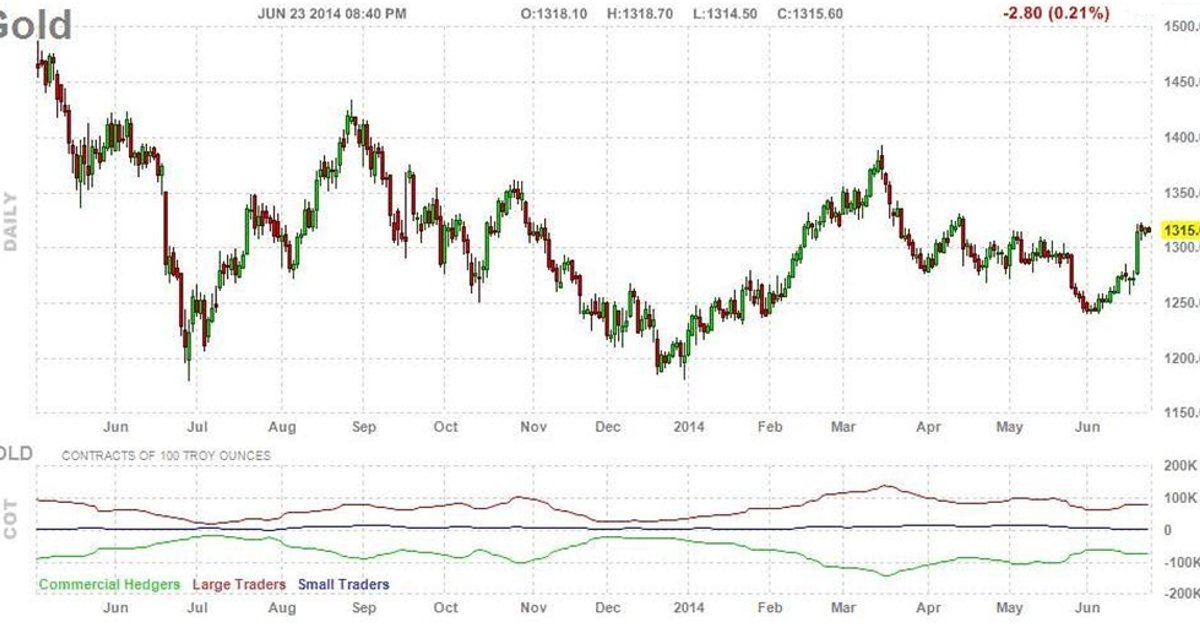Click the COT indicator label

12,517
